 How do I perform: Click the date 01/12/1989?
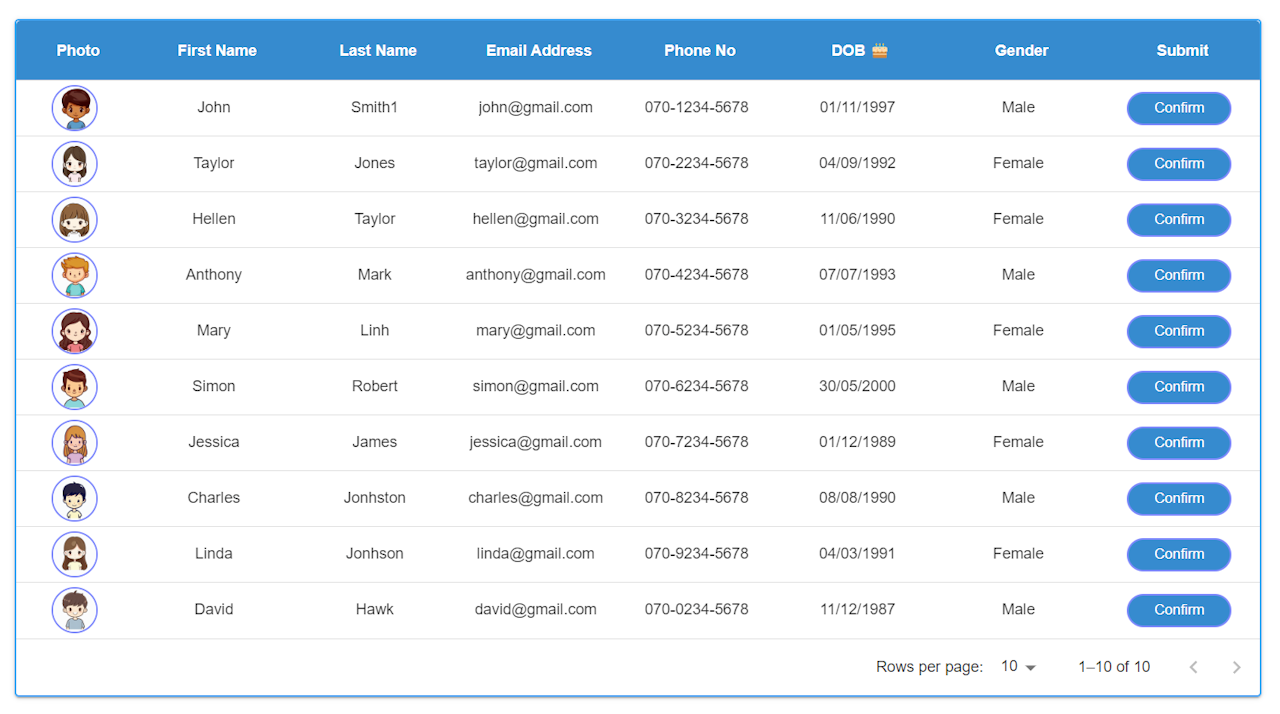point(858,442)
